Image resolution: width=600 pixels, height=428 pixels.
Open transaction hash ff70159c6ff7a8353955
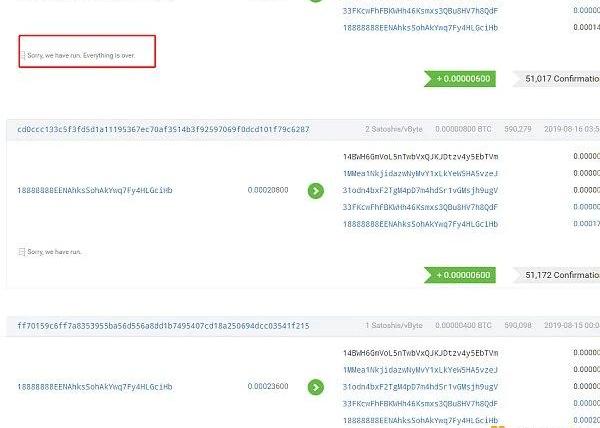pos(163,326)
